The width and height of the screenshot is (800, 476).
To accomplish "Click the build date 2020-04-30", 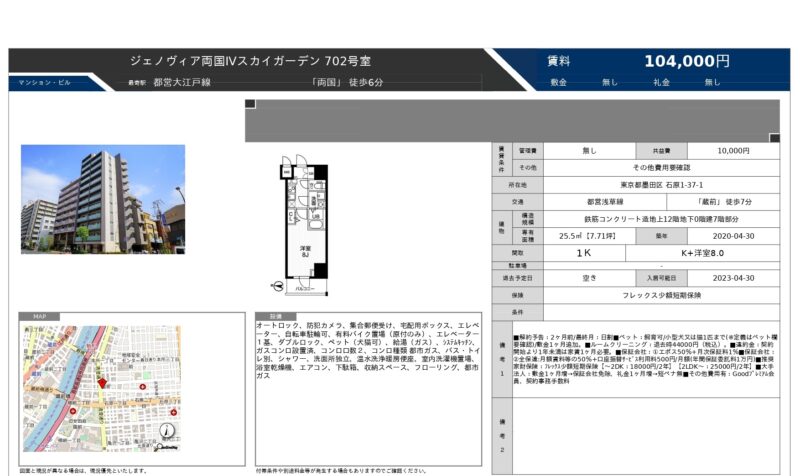I will [x=733, y=236].
